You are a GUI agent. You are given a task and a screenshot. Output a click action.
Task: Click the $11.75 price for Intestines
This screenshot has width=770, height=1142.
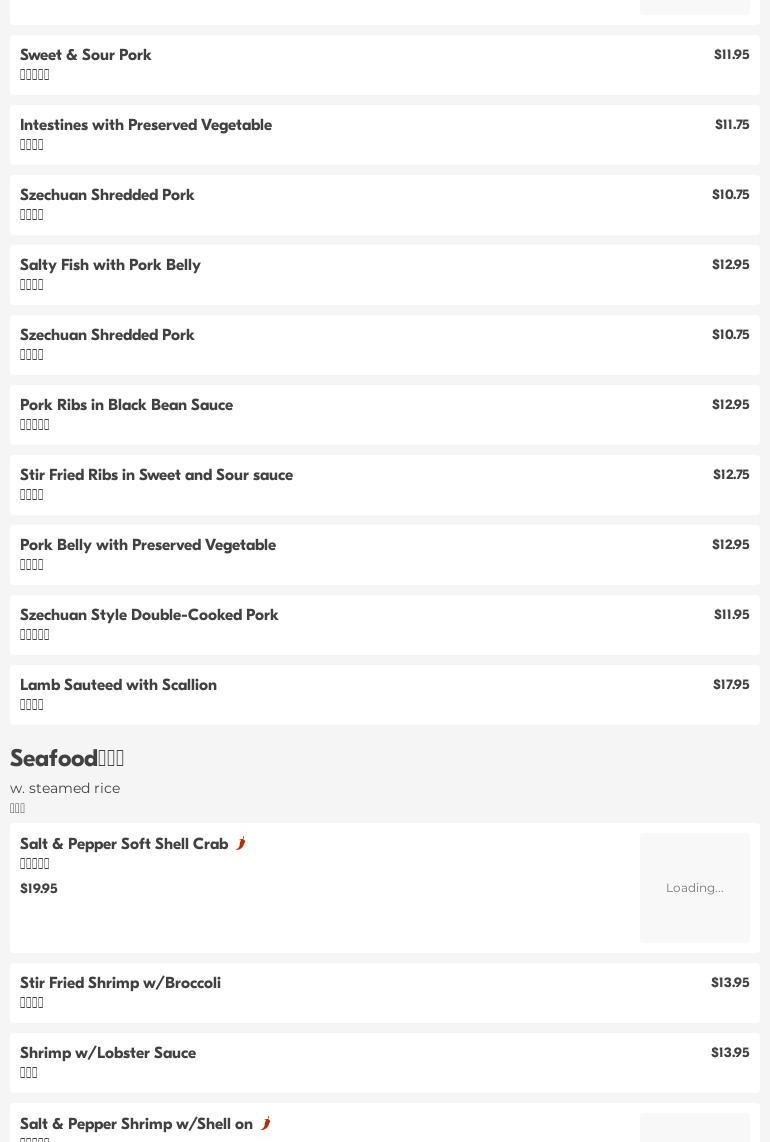(732, 125)
